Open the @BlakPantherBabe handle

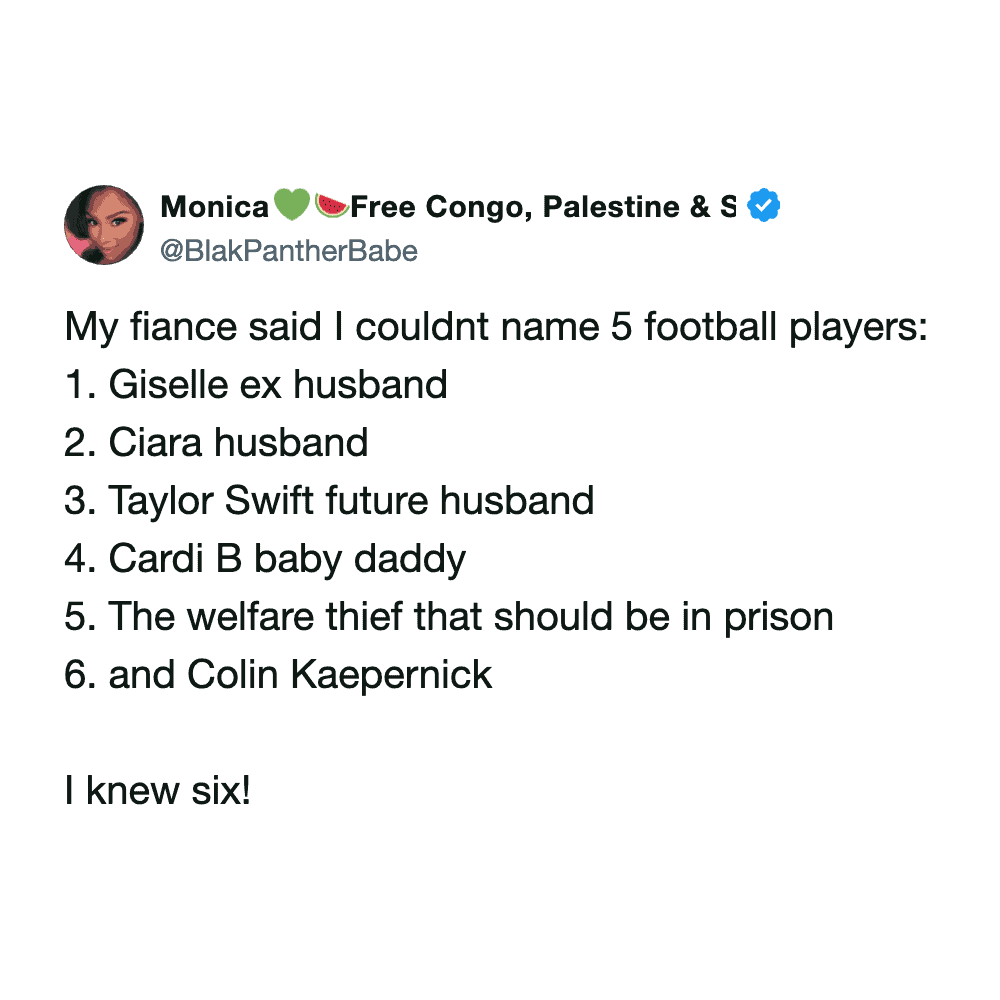point(289,250)
